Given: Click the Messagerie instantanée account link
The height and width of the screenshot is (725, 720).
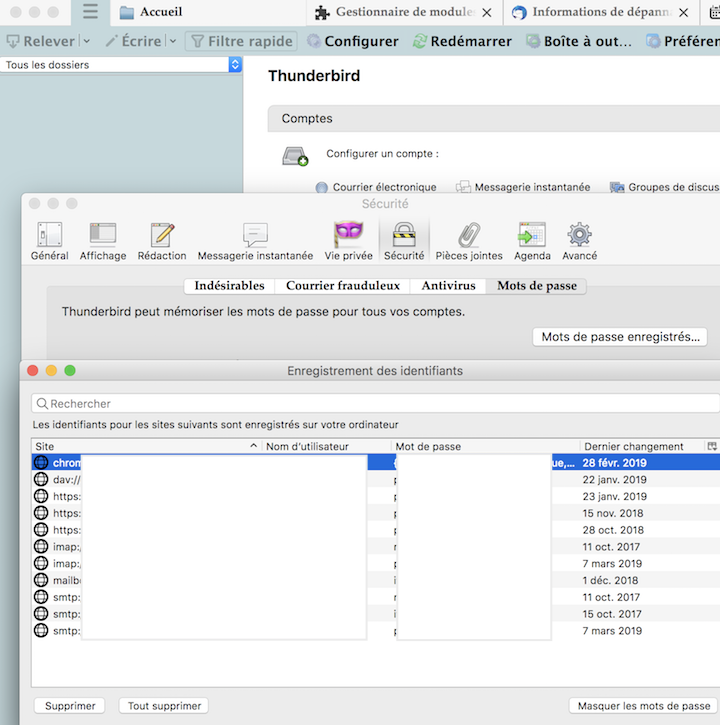Looking at the screenshot, I should [523, 187].
